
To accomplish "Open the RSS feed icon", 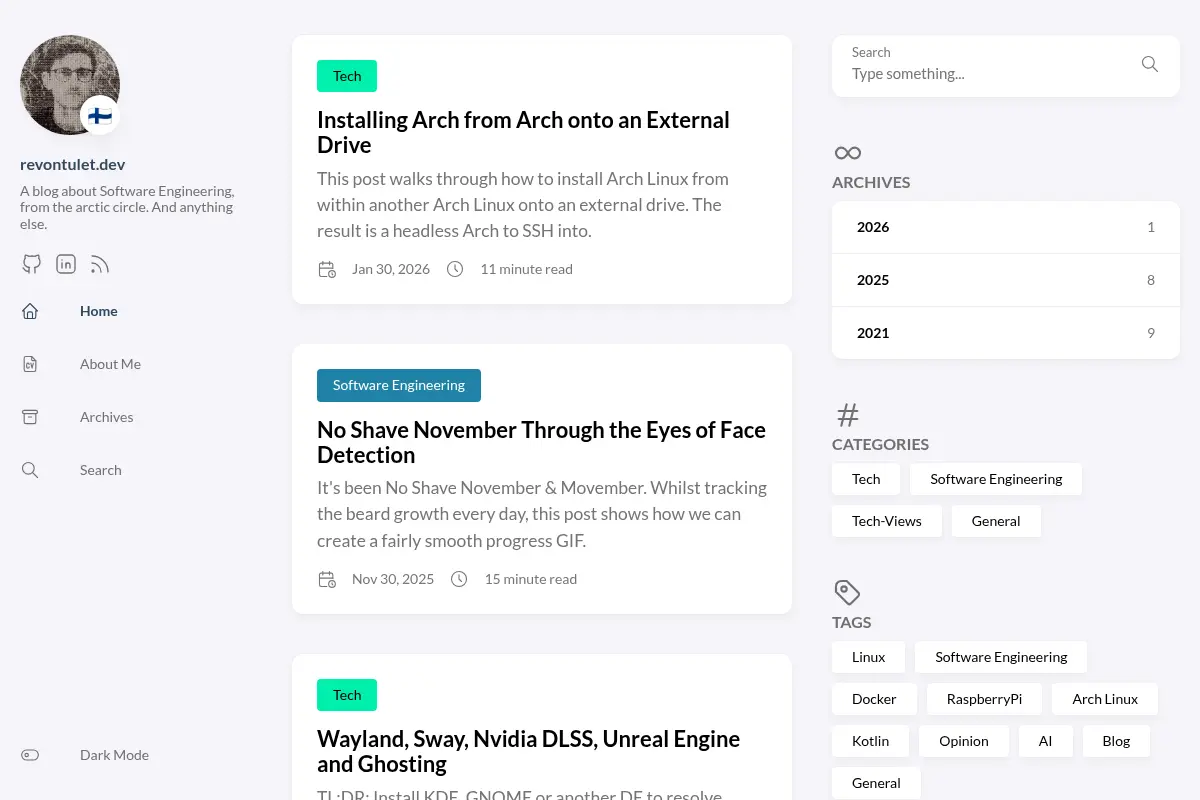I will coord(99,264).
